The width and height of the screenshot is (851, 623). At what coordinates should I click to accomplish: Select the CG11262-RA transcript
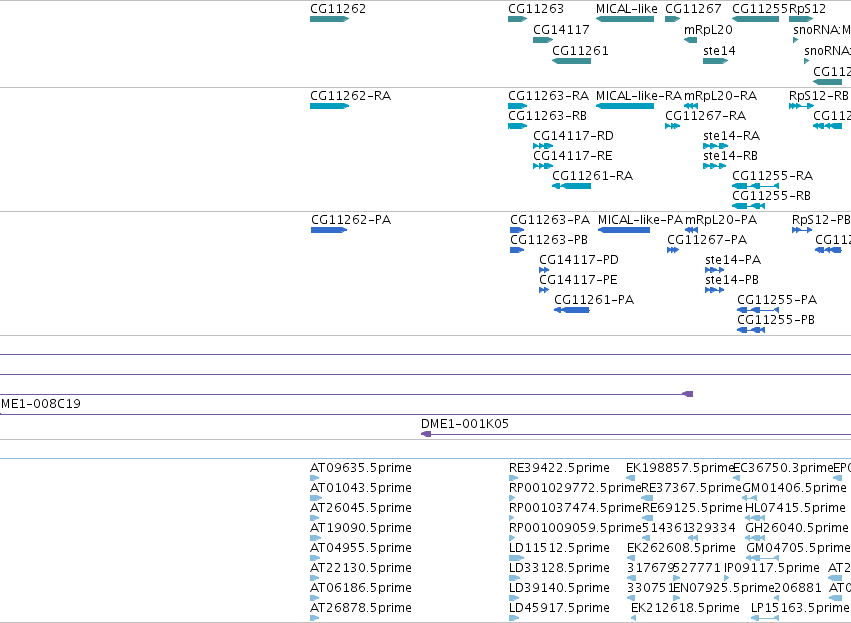tap(329, 106)
